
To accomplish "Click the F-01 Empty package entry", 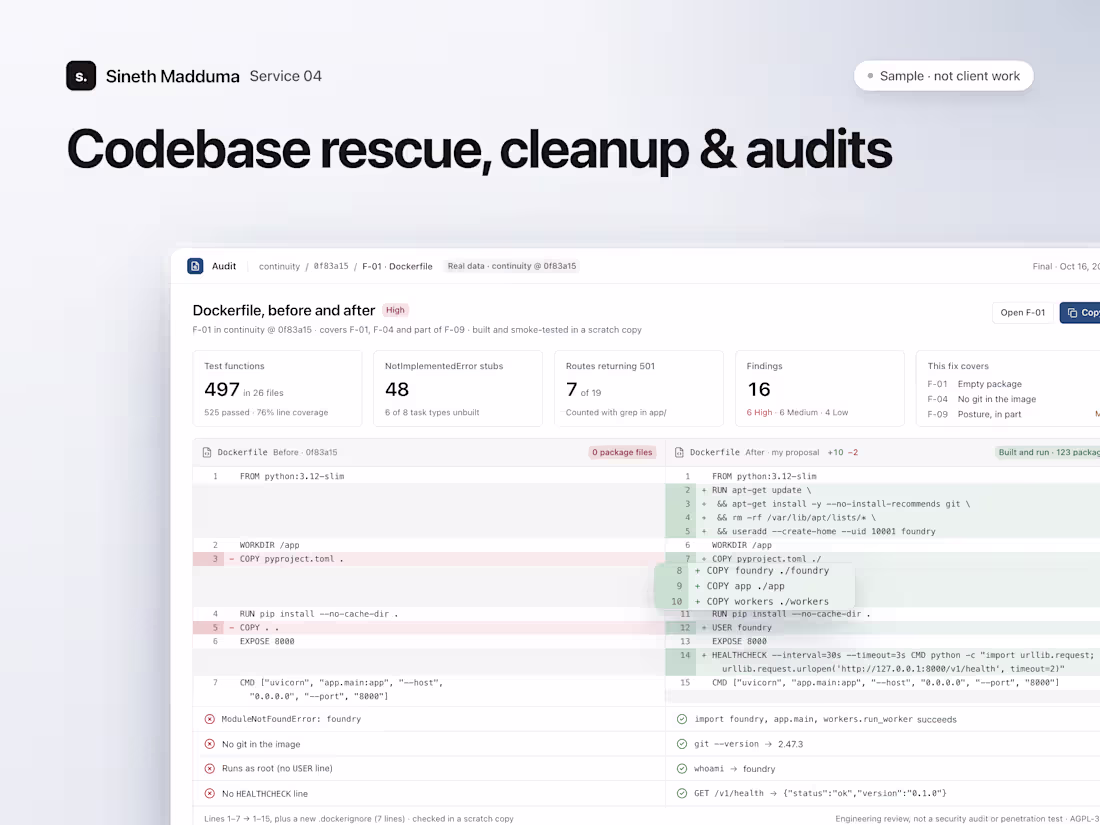I will coord(974,384).
